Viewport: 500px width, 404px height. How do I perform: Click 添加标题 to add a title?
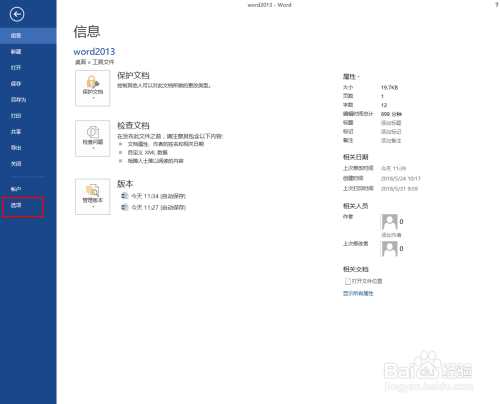point(391,123)
